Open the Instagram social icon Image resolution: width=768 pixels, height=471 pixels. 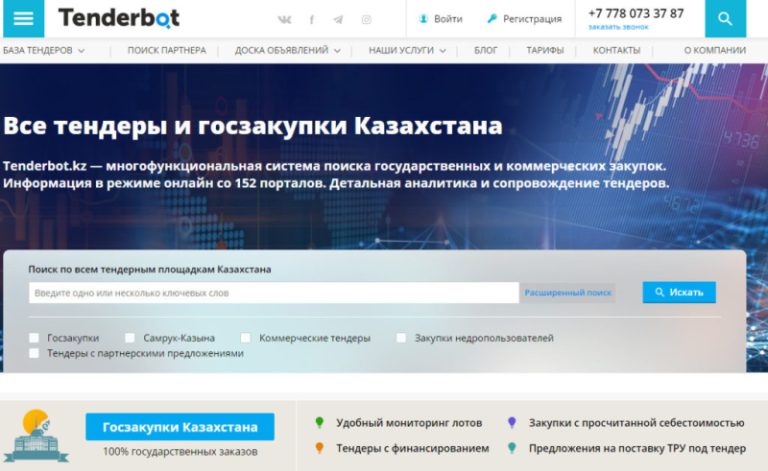366,20
